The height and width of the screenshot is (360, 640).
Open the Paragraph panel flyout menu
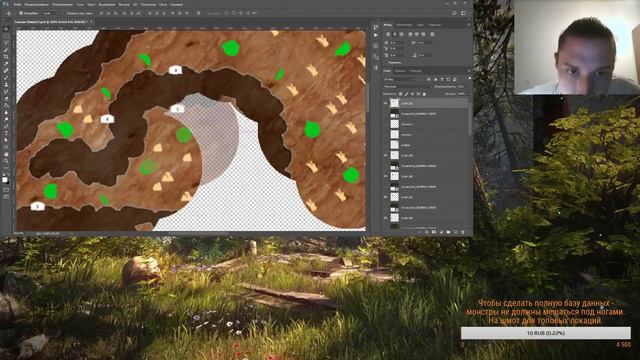pyautogui.click(x=469, y=25)
